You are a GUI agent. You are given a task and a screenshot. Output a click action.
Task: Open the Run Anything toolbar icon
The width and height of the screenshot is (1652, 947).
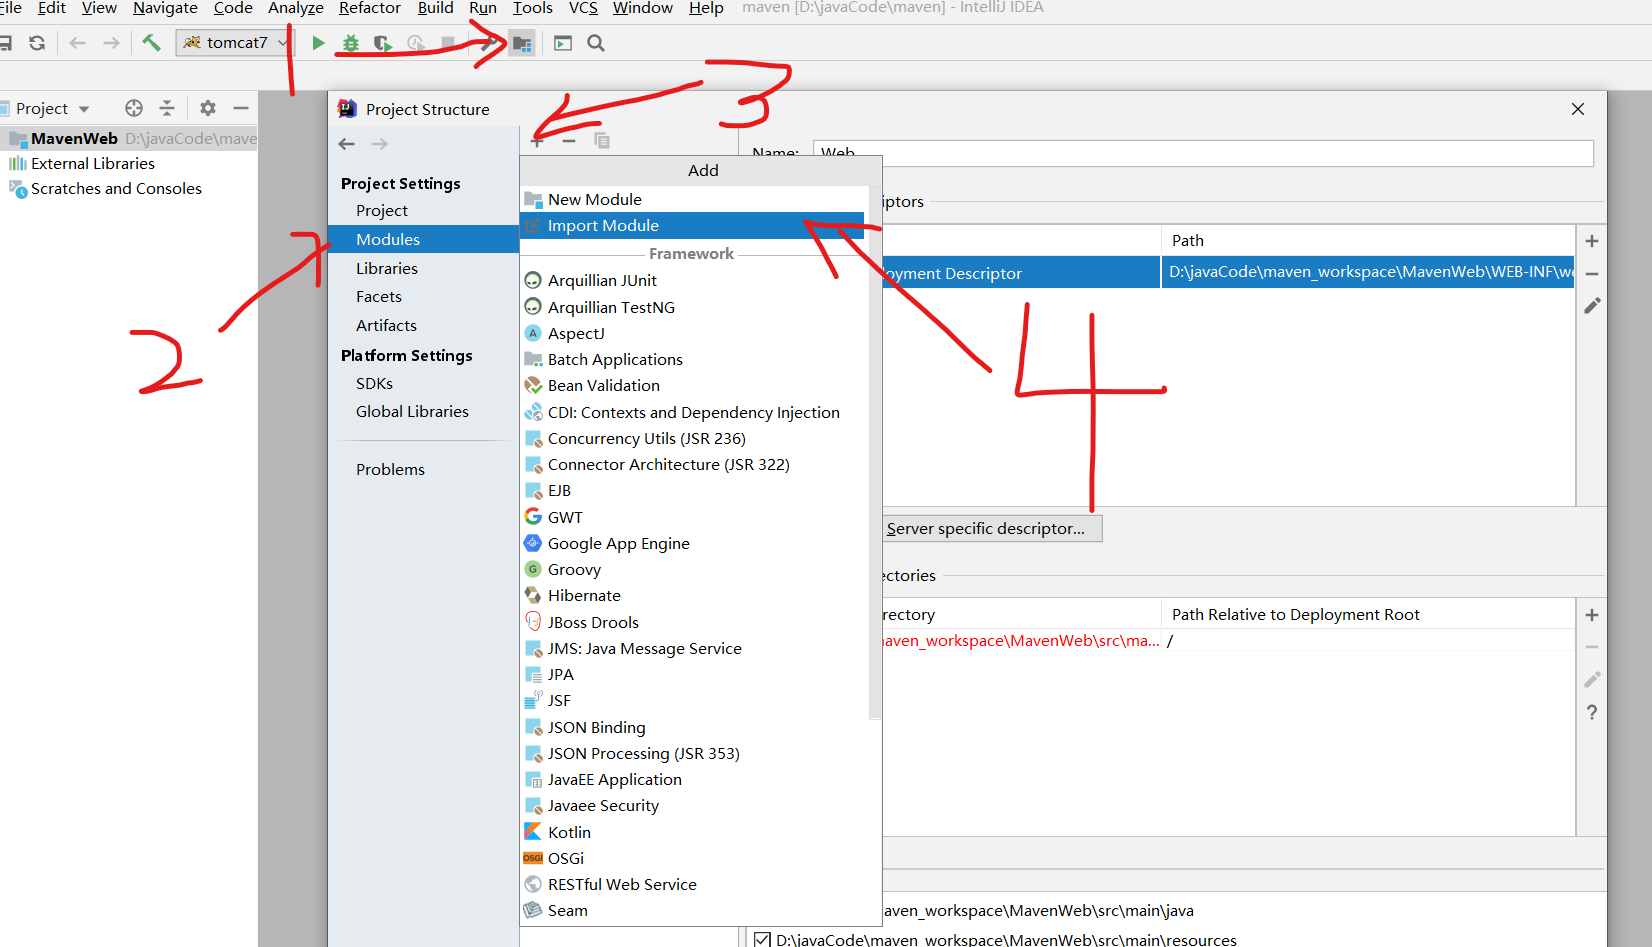point(563,43)
